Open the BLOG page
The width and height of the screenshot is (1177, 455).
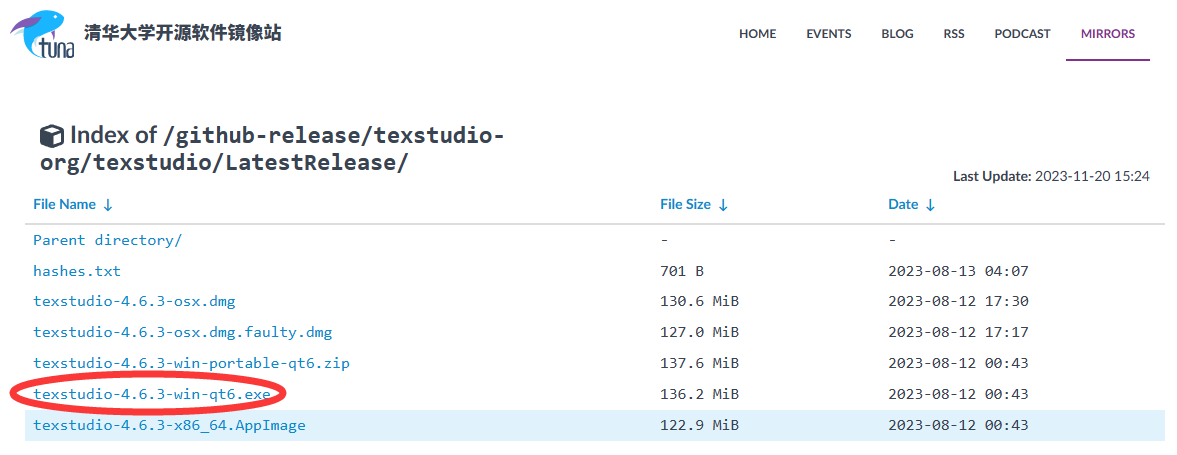click(897, 34)
